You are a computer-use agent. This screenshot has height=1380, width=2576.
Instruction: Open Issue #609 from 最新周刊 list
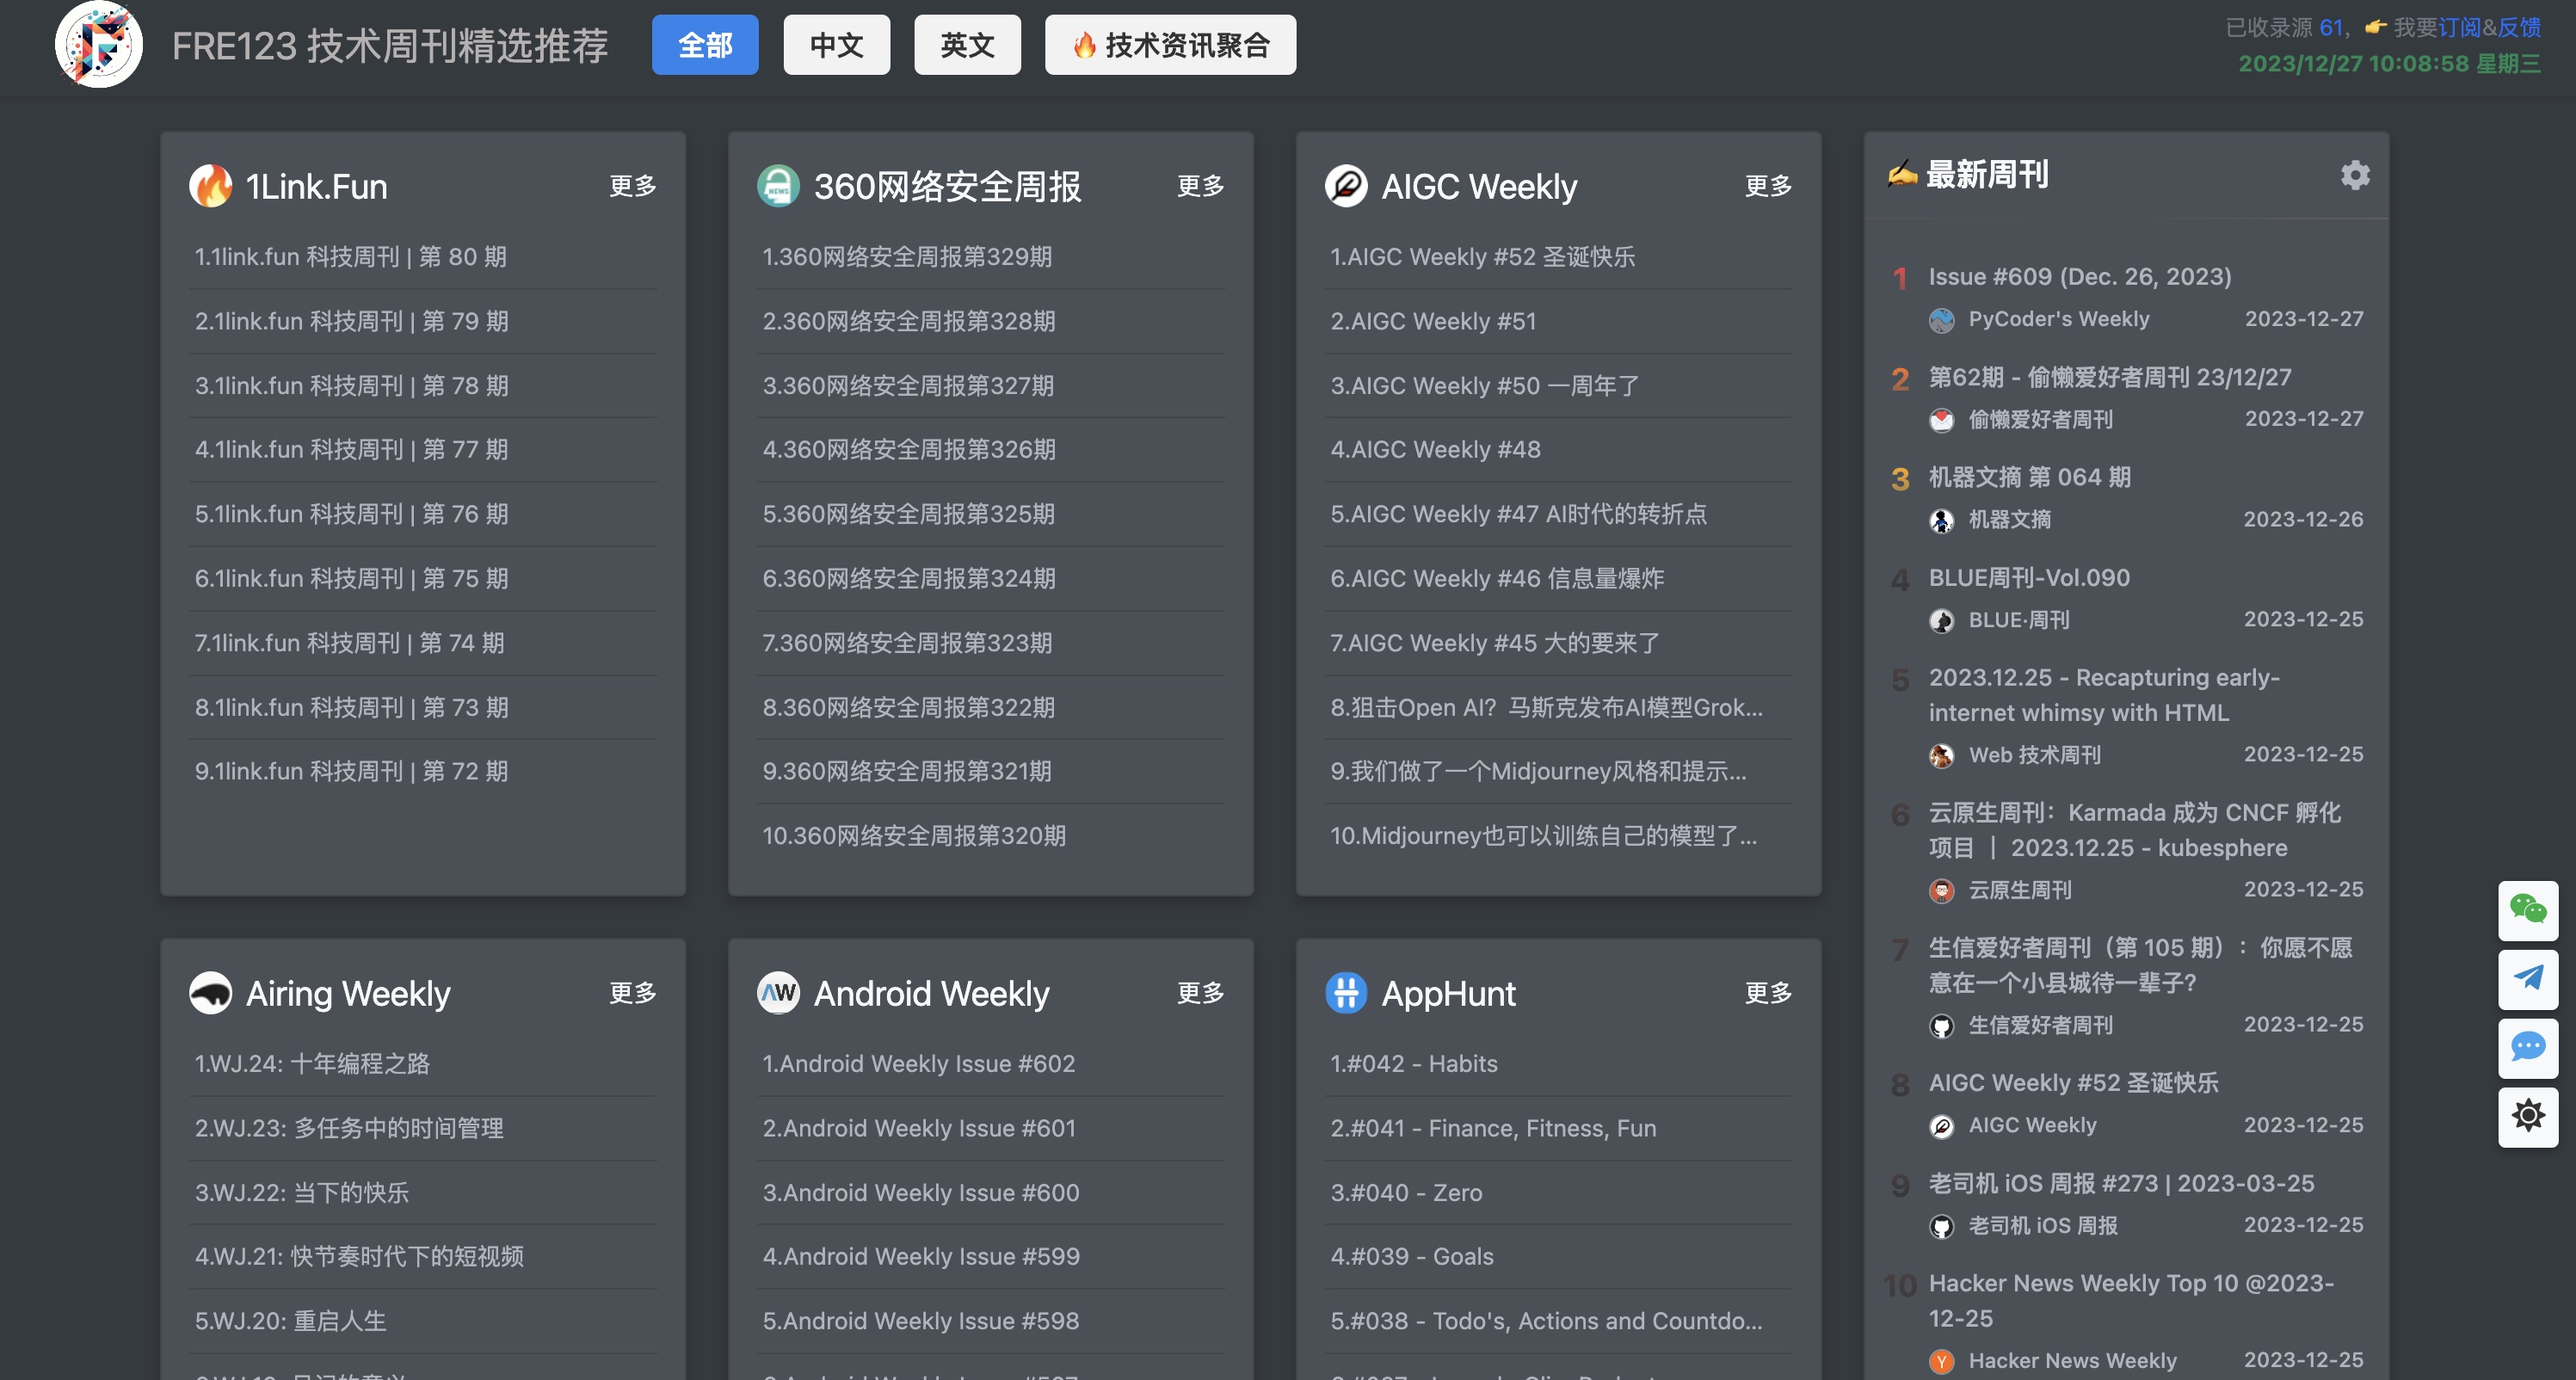click(x=2079, y=277)
